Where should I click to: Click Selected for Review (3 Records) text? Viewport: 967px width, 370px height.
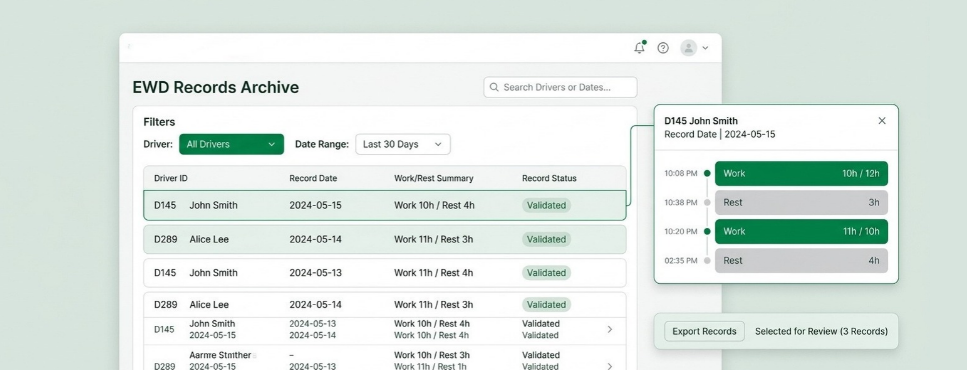click(x=821, y=331)
